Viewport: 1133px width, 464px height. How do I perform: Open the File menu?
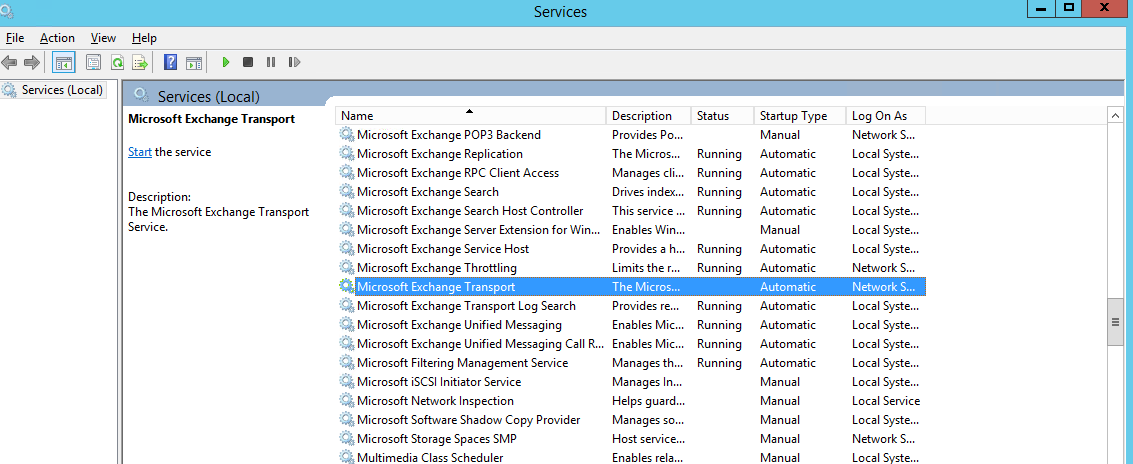coord(14,38)
